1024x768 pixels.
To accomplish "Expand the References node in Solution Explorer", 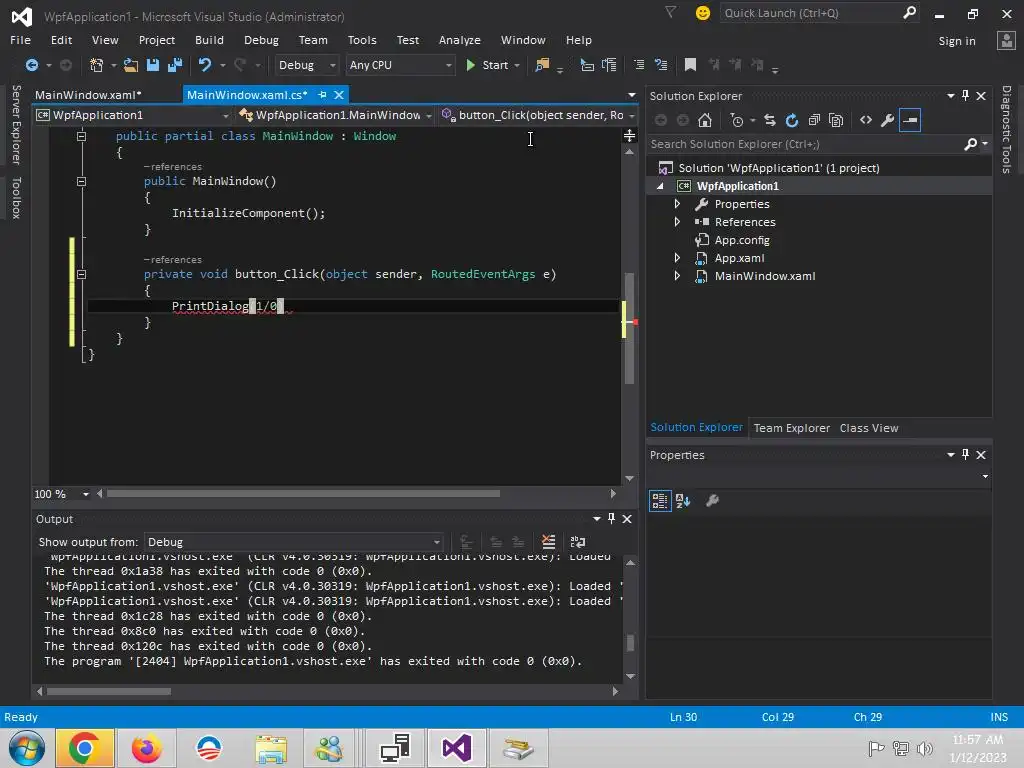I will point(677,222).
